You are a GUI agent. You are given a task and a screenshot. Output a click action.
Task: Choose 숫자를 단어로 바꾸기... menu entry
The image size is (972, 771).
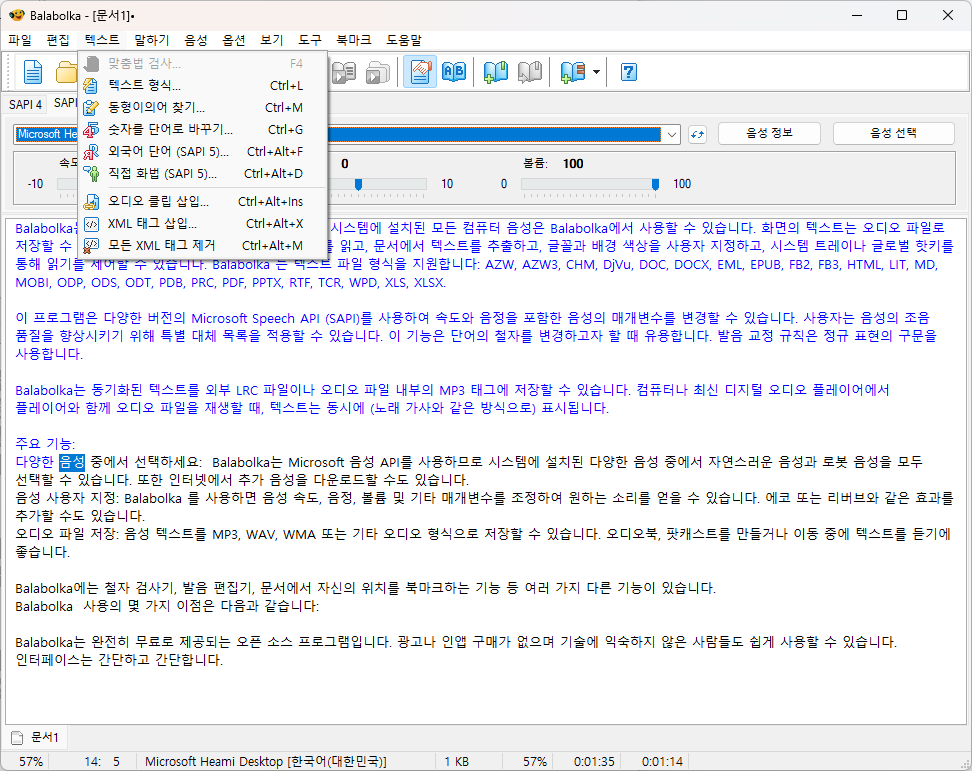203,130
